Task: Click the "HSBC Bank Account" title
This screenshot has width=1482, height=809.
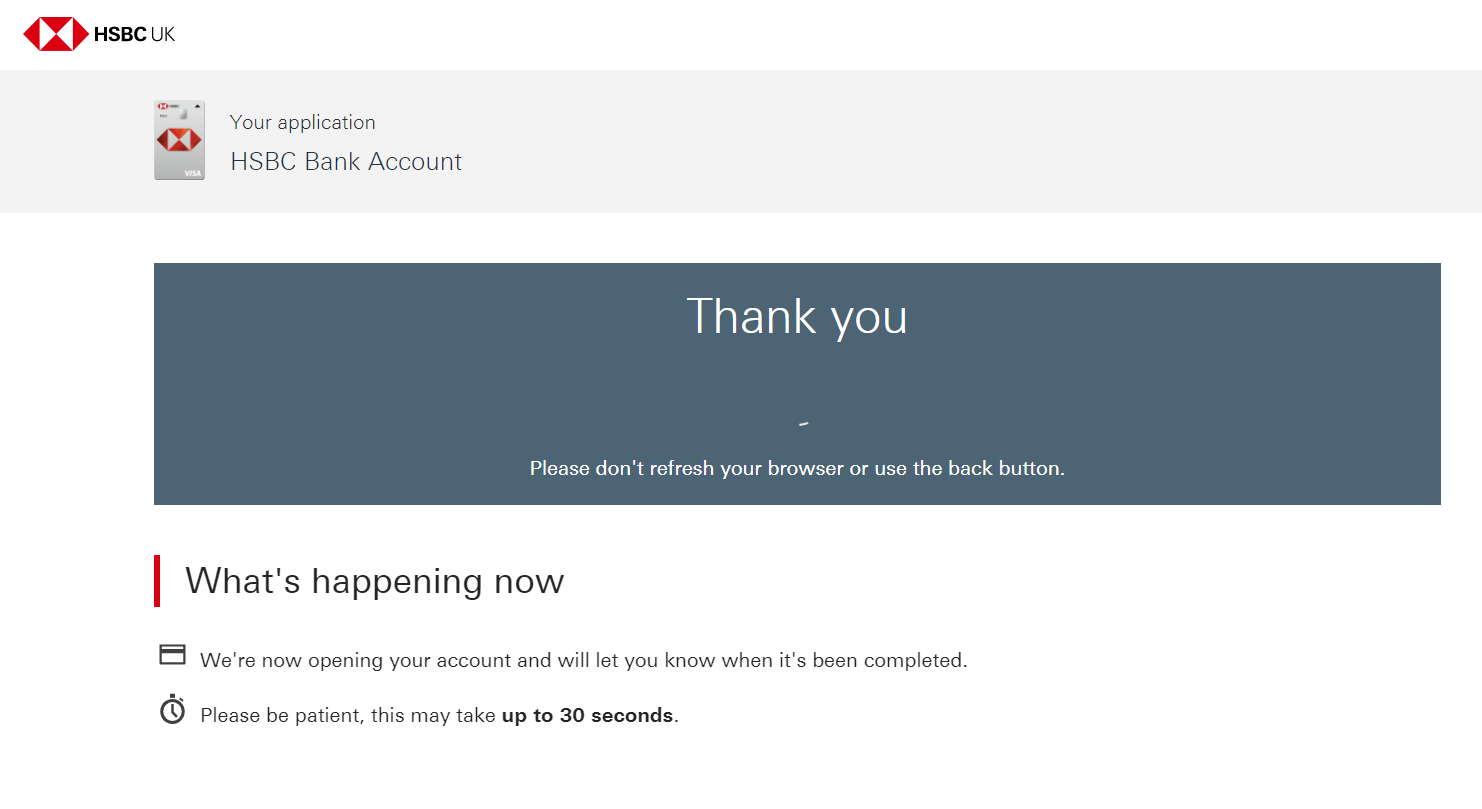Action: tap(346, 162)
